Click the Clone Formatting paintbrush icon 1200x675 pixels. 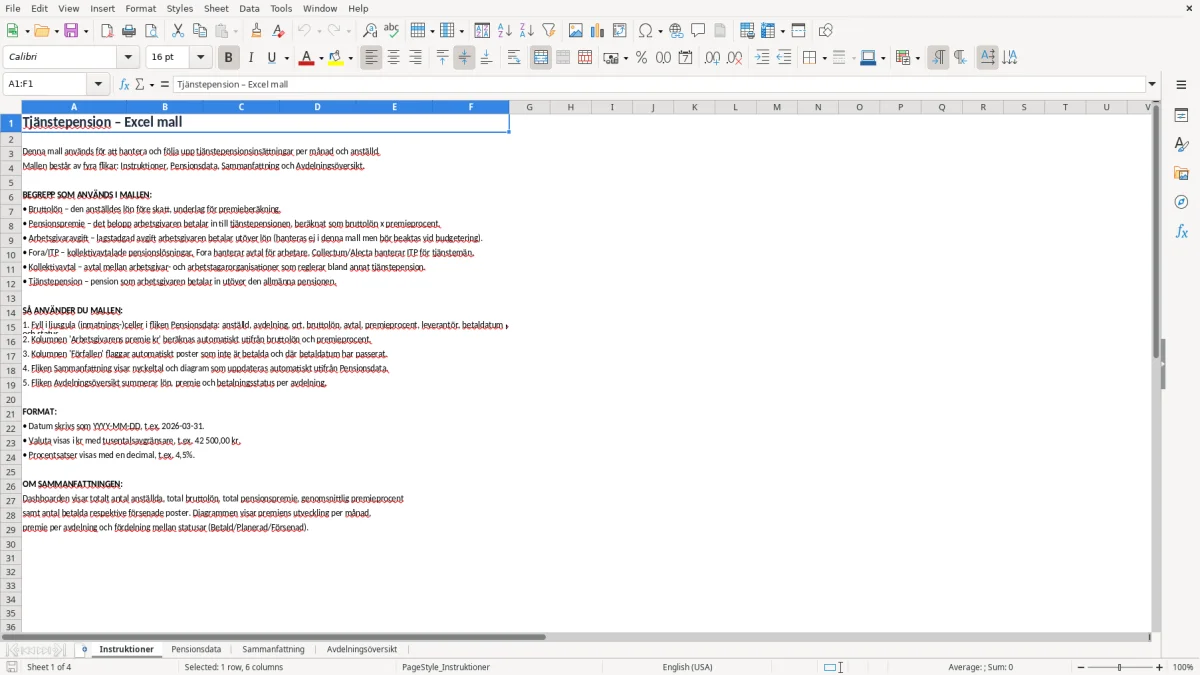(256, 31)
